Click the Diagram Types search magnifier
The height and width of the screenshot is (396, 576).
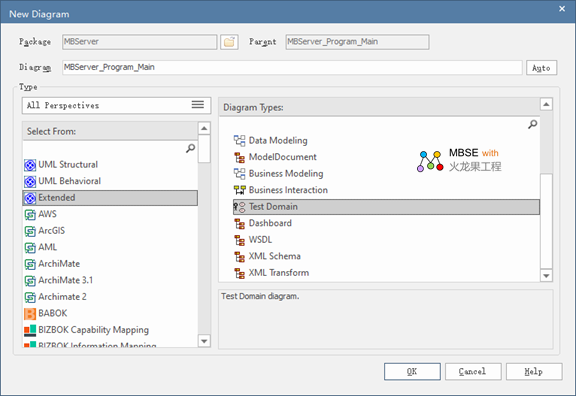[532, 124]
